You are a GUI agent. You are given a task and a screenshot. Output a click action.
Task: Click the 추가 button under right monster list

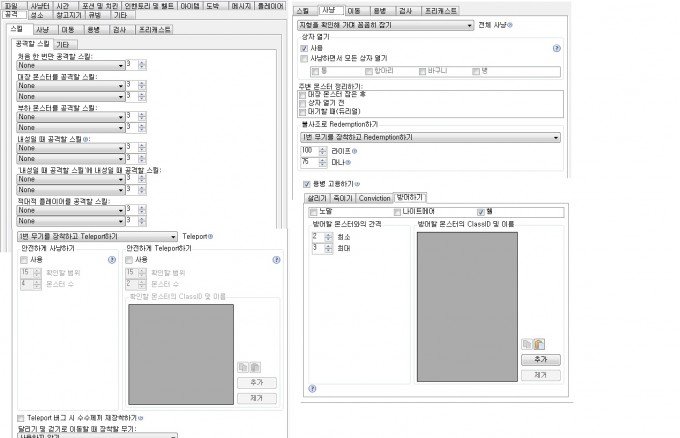pyautogui.click(x=541, y=359)
